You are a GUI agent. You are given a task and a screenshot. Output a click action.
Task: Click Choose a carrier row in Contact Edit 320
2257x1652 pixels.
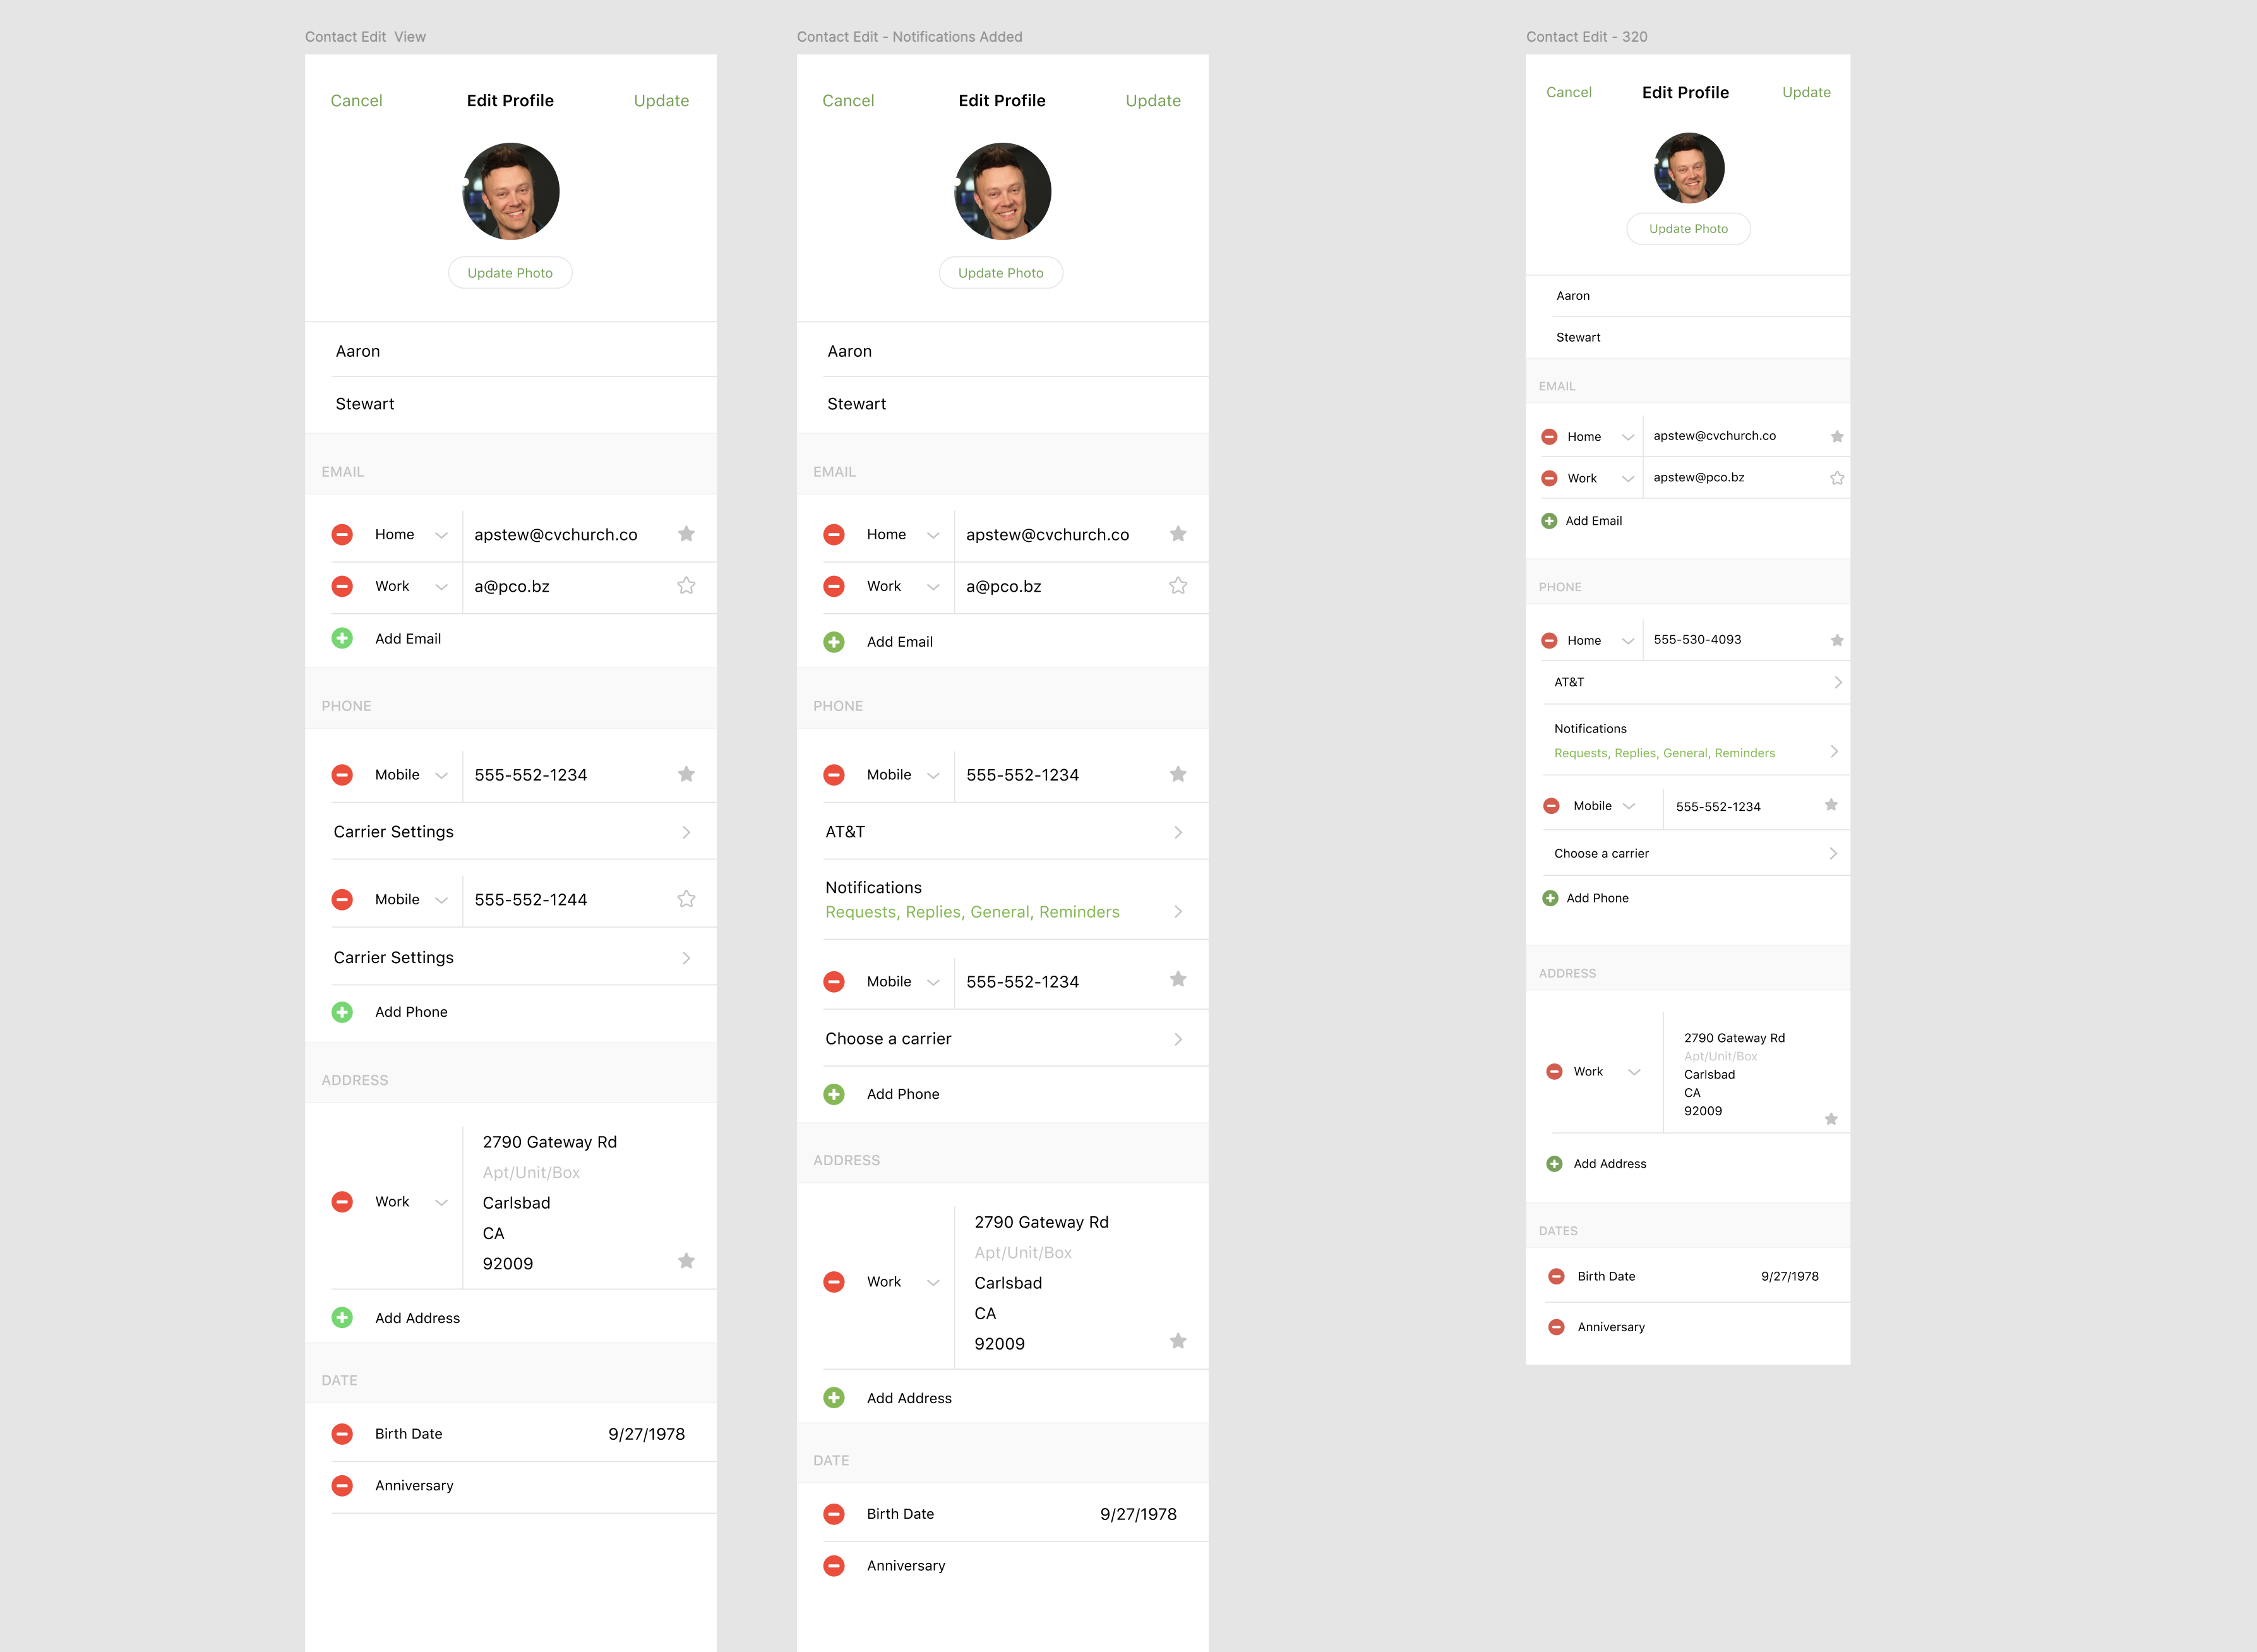click(x=1696, y=854)
